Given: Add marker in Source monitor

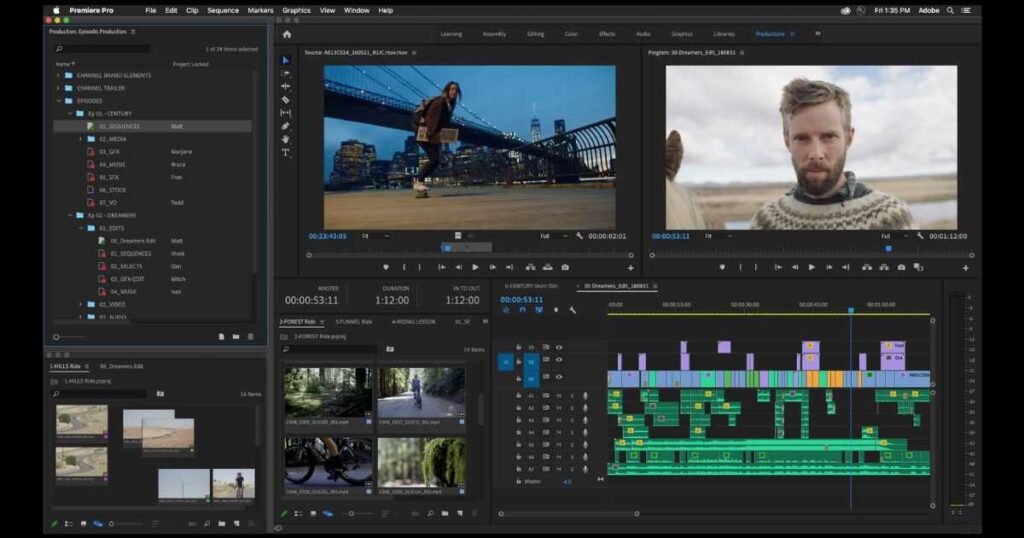Looking at the screenshot, I should (x=386, y=267).
